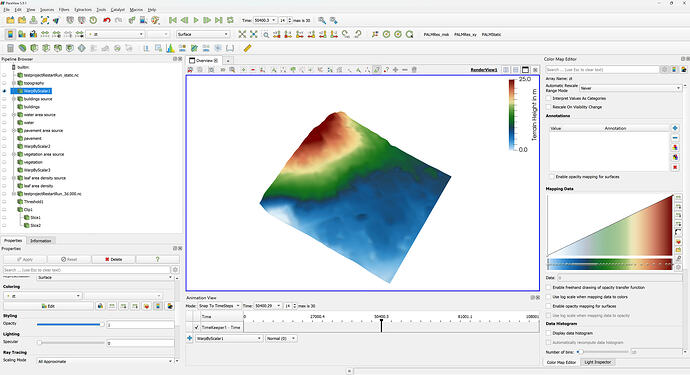Open the Surface representation dropdown in toolbar
690x375 pixels.
[x=203, y=34]
